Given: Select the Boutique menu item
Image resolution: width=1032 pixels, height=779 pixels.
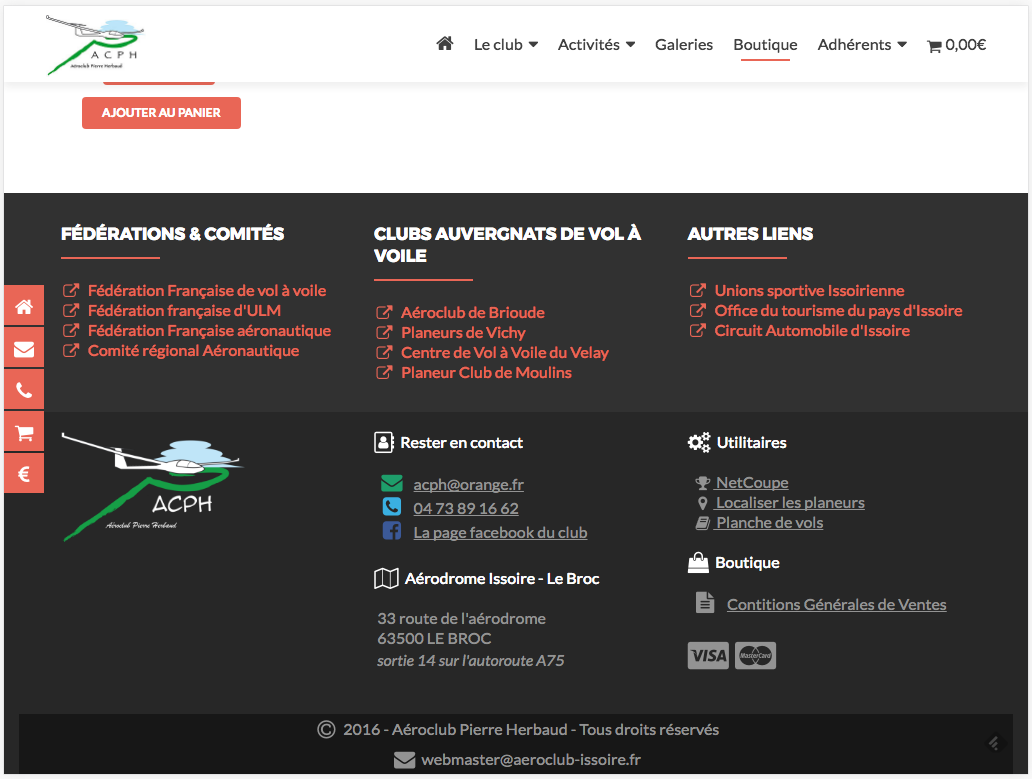Looking at the screenshot, I should tap(765, 45).
